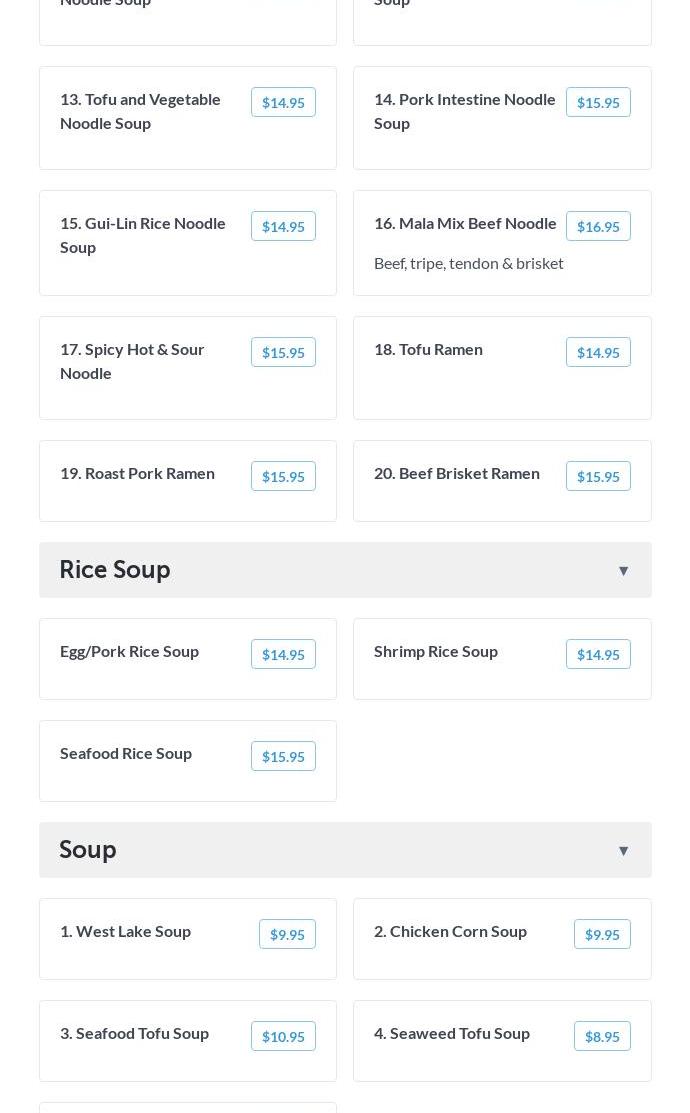Screen dimensions: 690x1113
Task: Collapse the Rice Soup section arrow
Action: click(623, 571)
